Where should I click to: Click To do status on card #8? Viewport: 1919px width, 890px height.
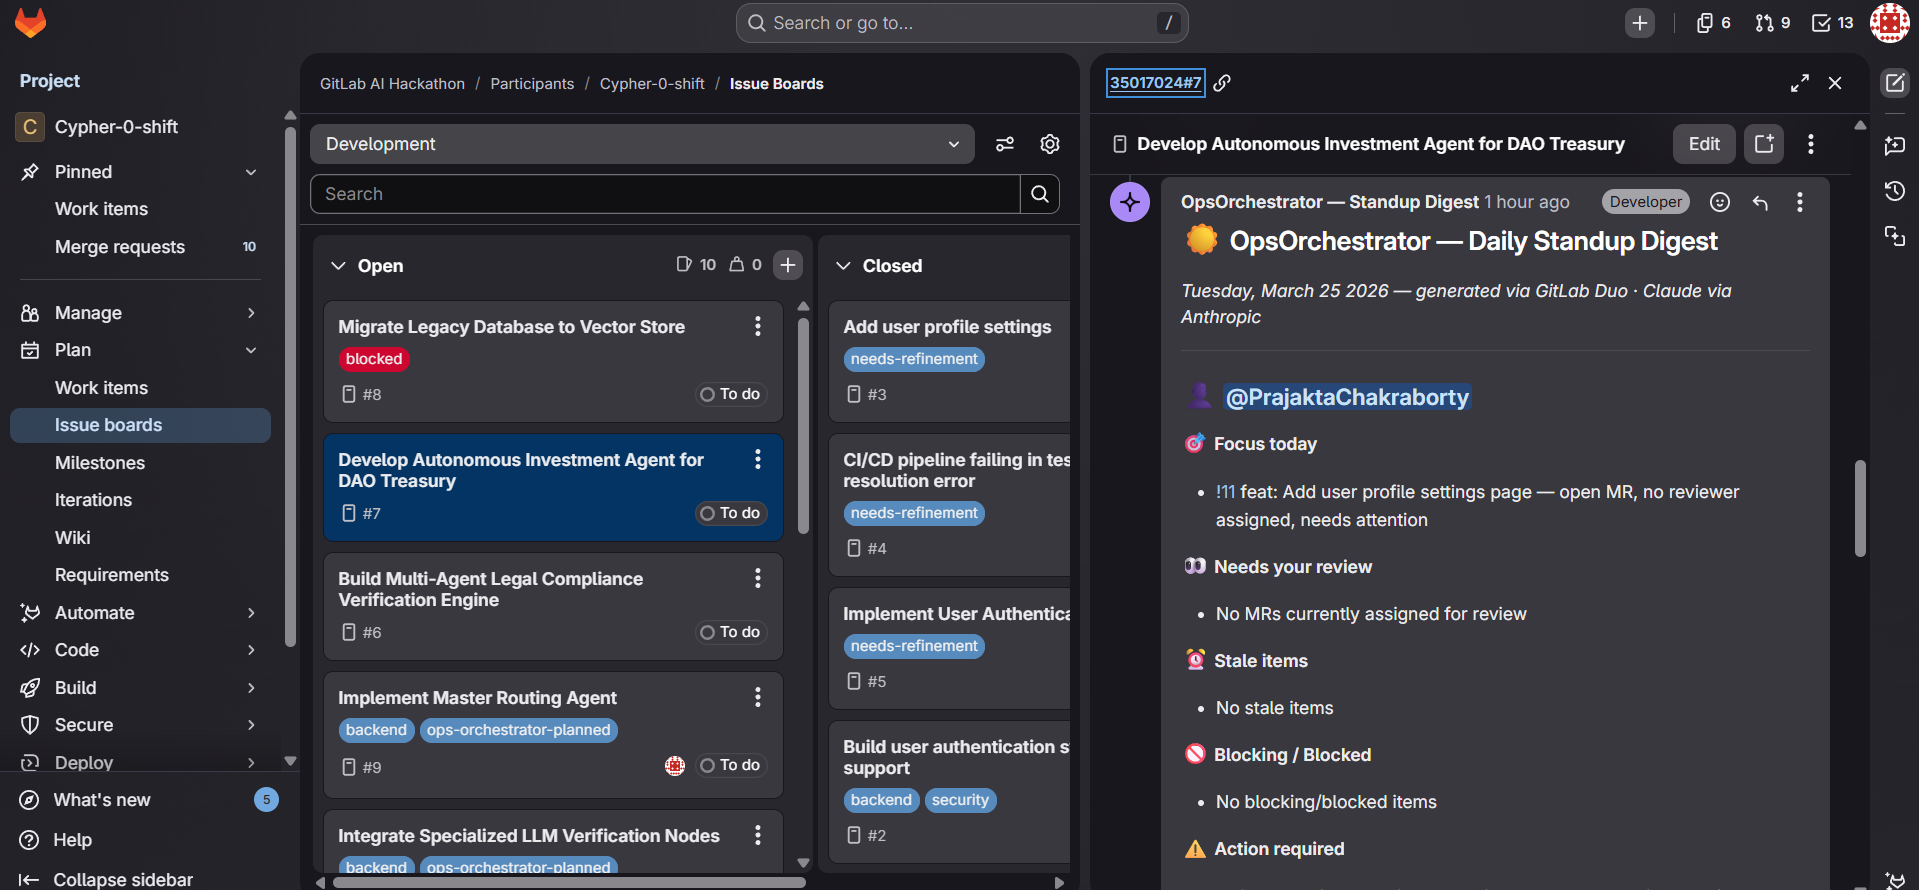731,394
